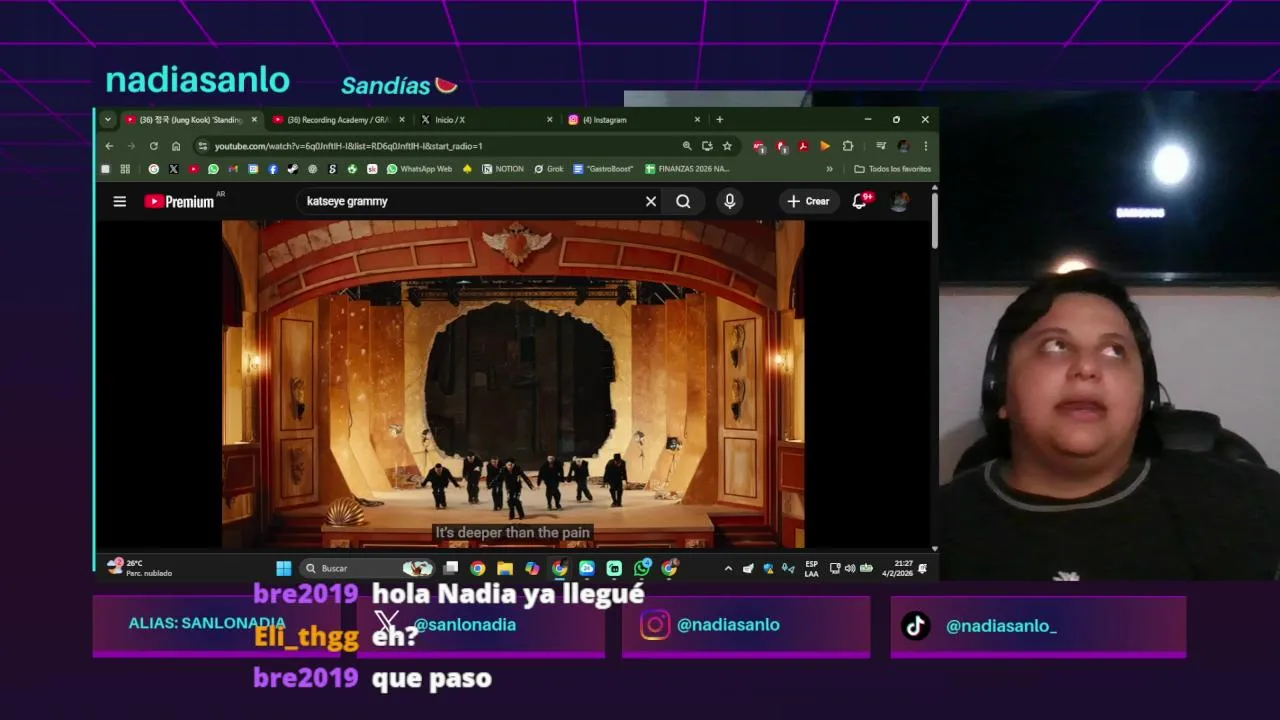Screen dimensions: 1280x720
Task: Close the Inicio / X tab
Action: 549,120
